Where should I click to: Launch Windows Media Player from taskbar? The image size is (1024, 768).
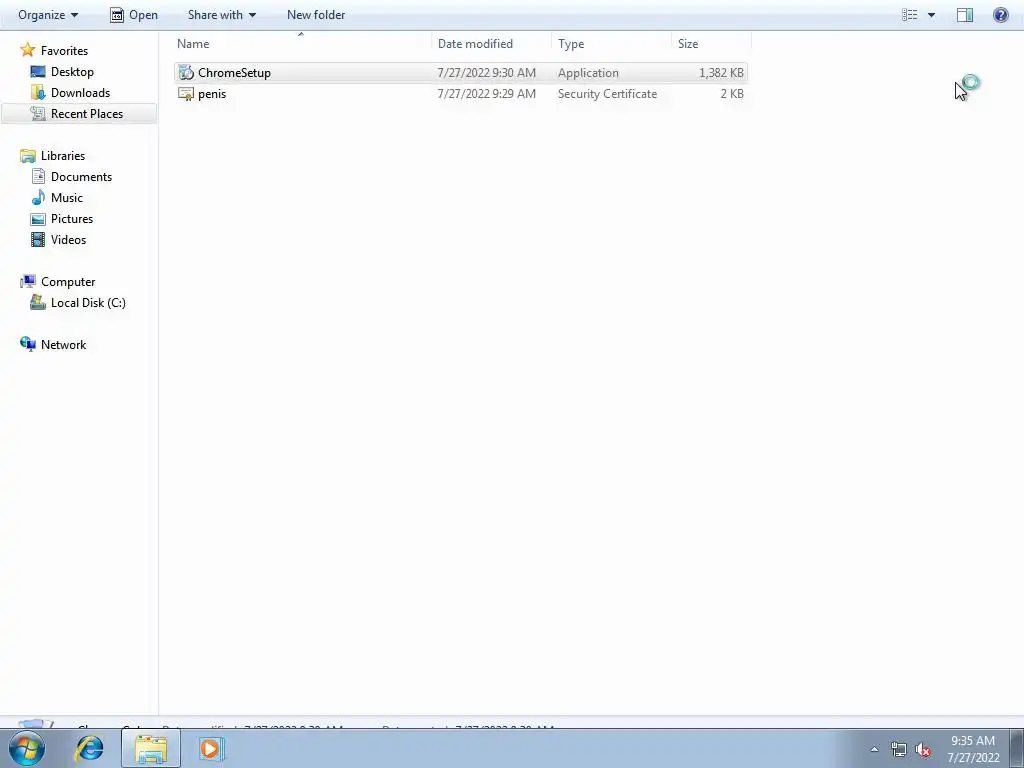click(x=211, y=748)
